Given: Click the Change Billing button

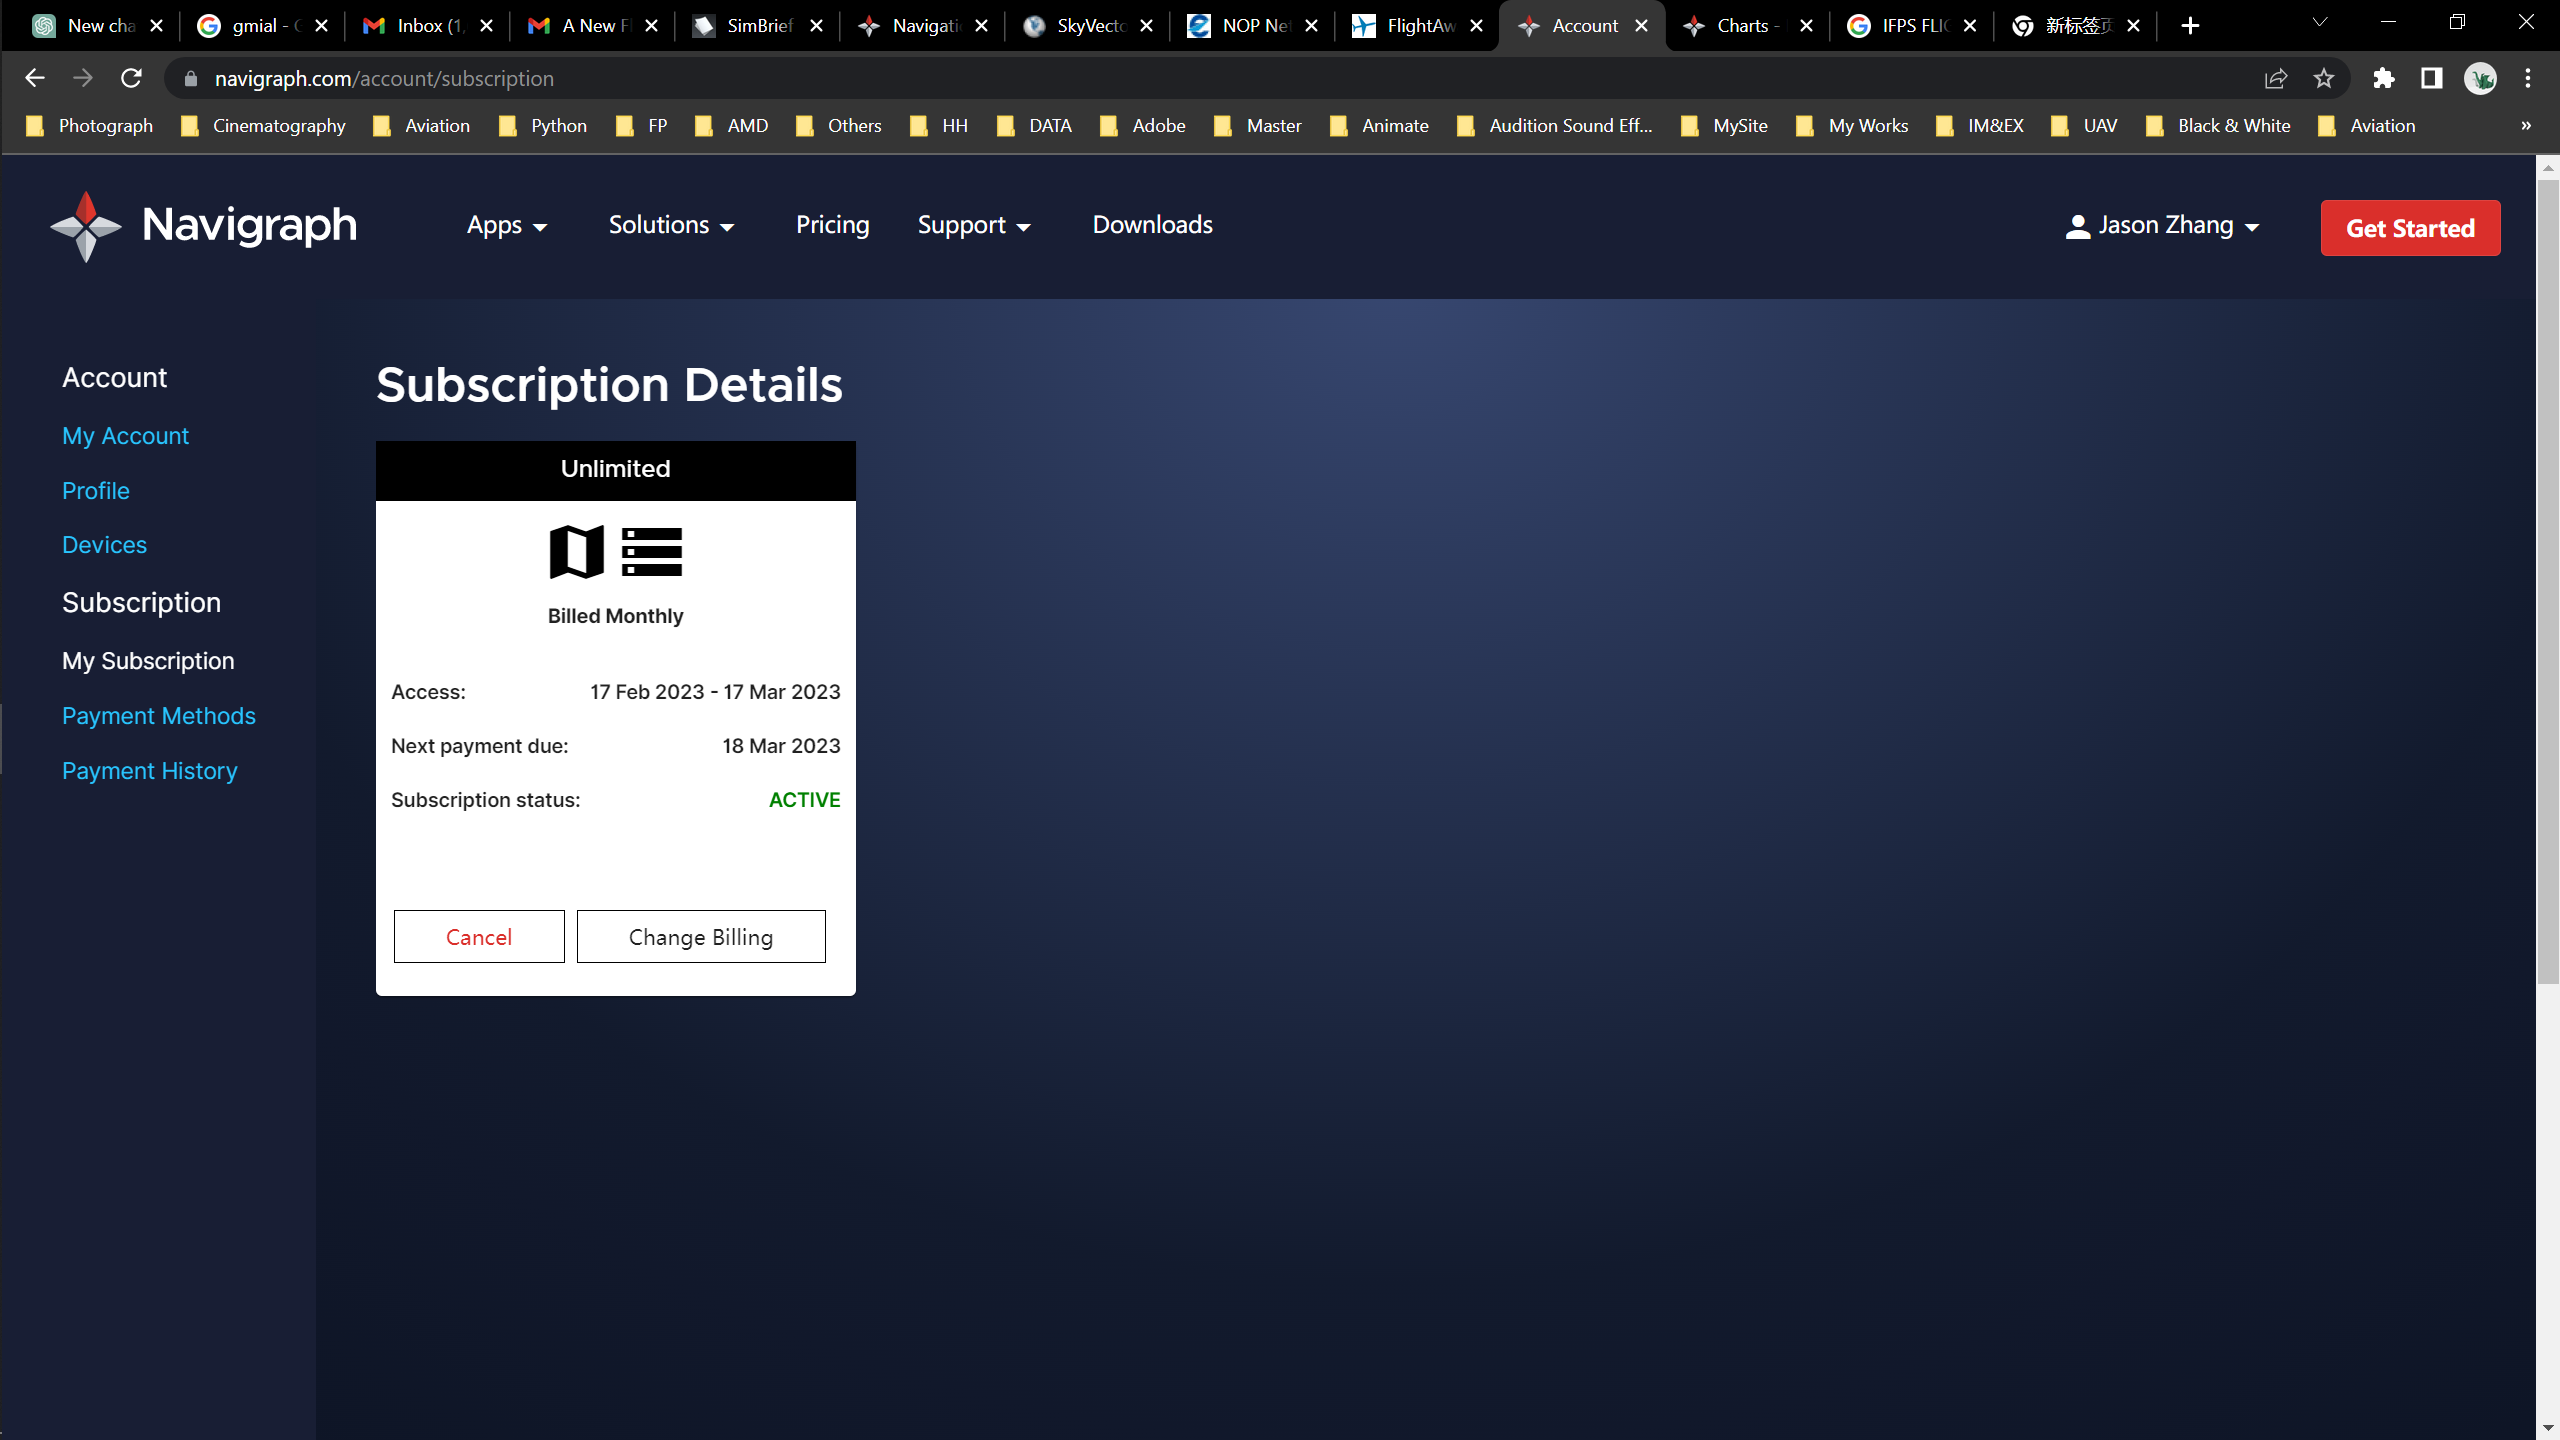Looking at the screenshot, I should click(701, 937).
